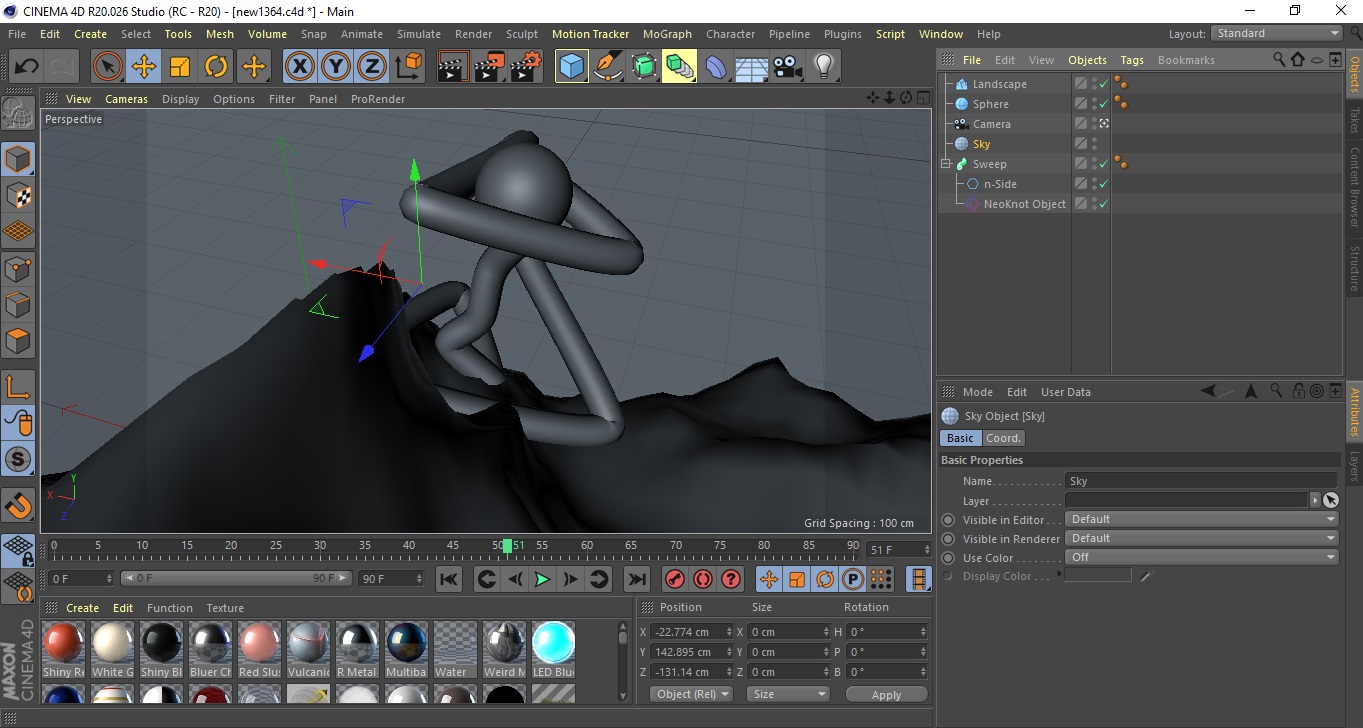Go to start of animation
The image size is (1363, 728).
[449, 579]
